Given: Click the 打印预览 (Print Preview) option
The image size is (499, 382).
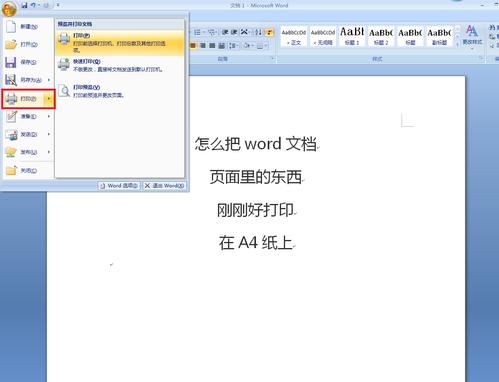Looking at the screenshot, I should [x=120, y=91].
